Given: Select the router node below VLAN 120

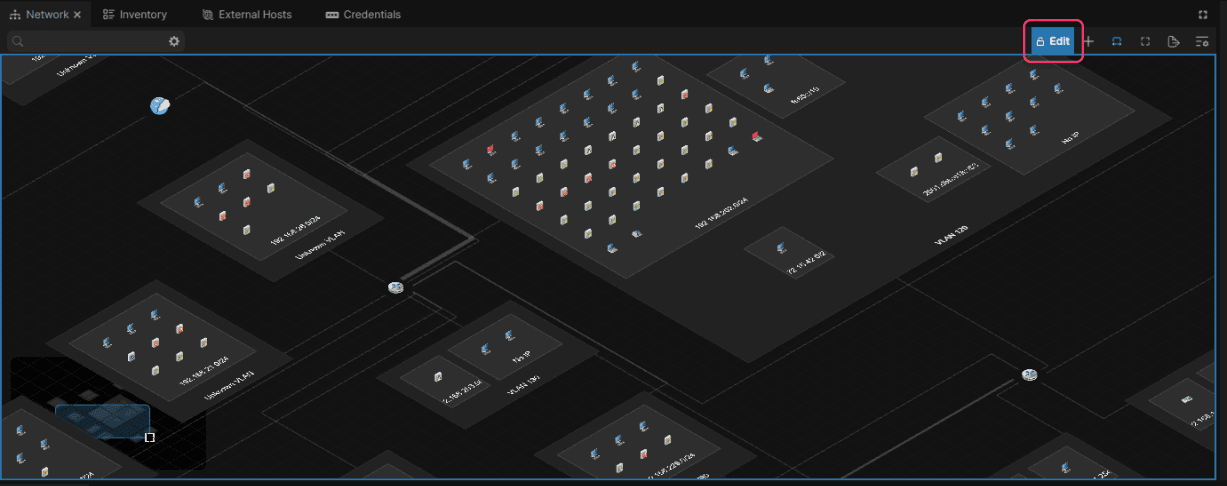Looking at the screenshot, I should (x=1031, y=375).
